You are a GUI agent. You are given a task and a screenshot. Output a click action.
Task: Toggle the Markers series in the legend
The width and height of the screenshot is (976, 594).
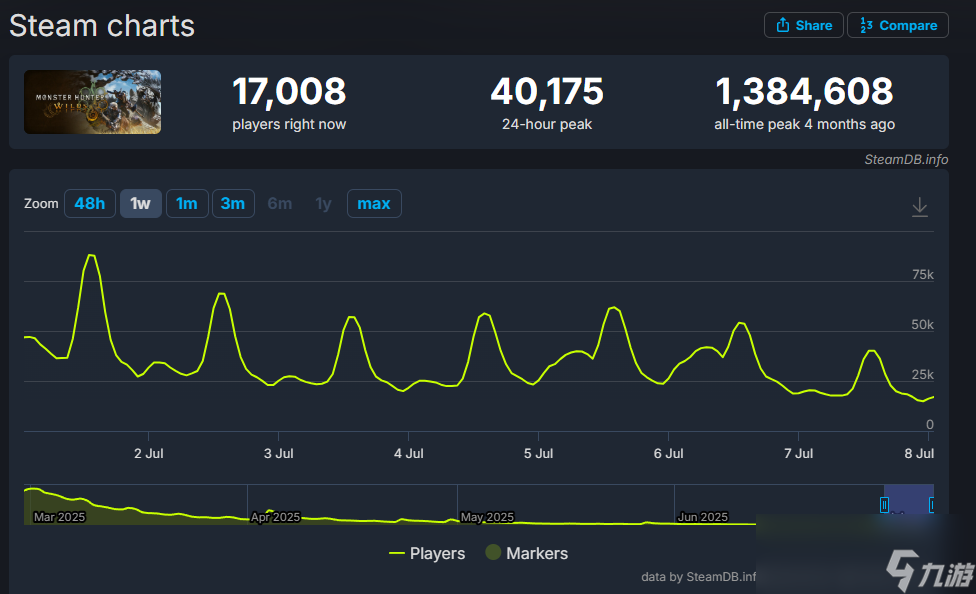[x=527, y=553]
